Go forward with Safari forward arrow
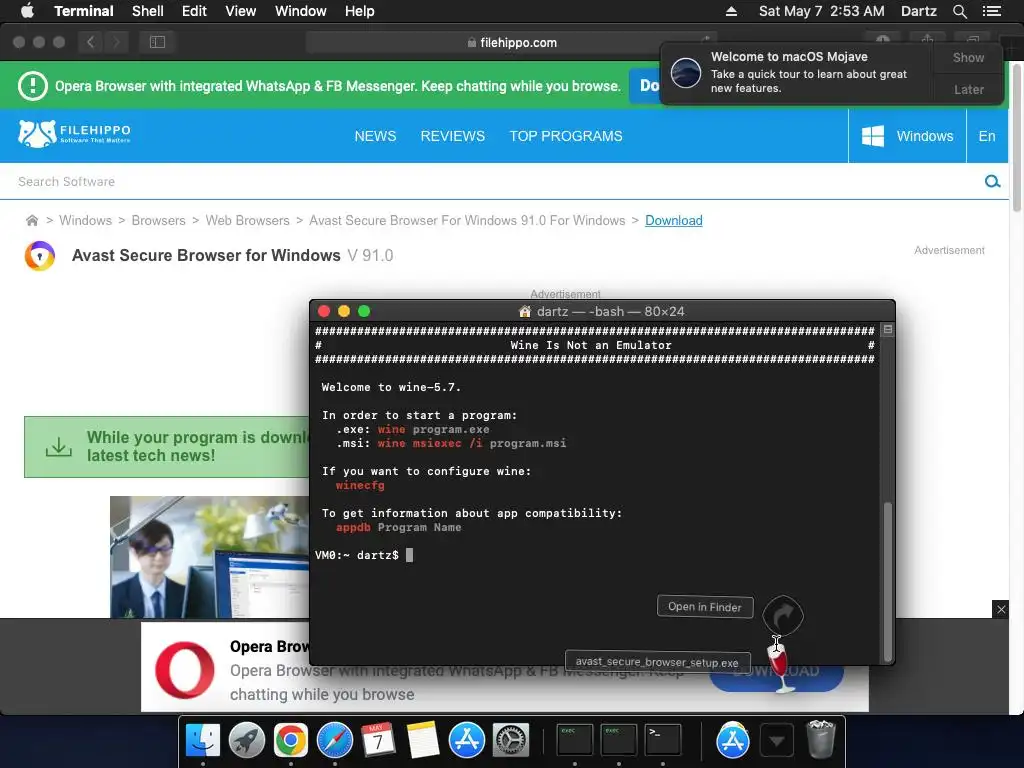This screenshot has width=1024, height=768. (116, 42)
